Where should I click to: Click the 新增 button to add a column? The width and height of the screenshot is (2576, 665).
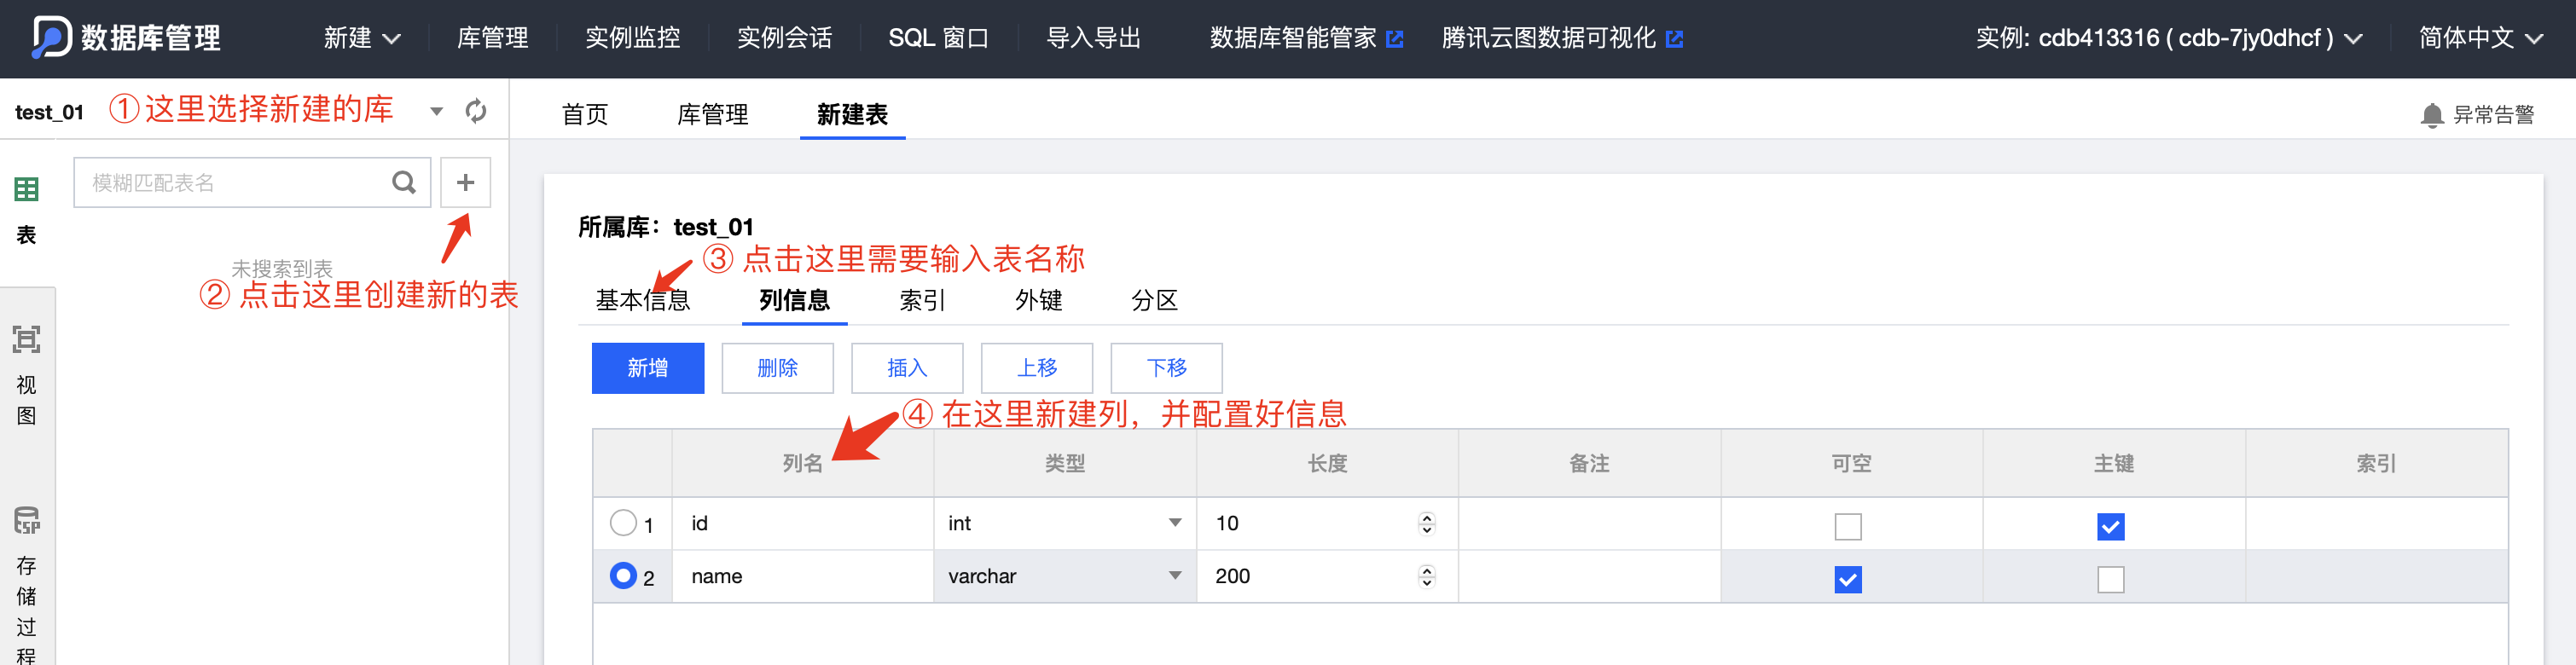point(647,368)
